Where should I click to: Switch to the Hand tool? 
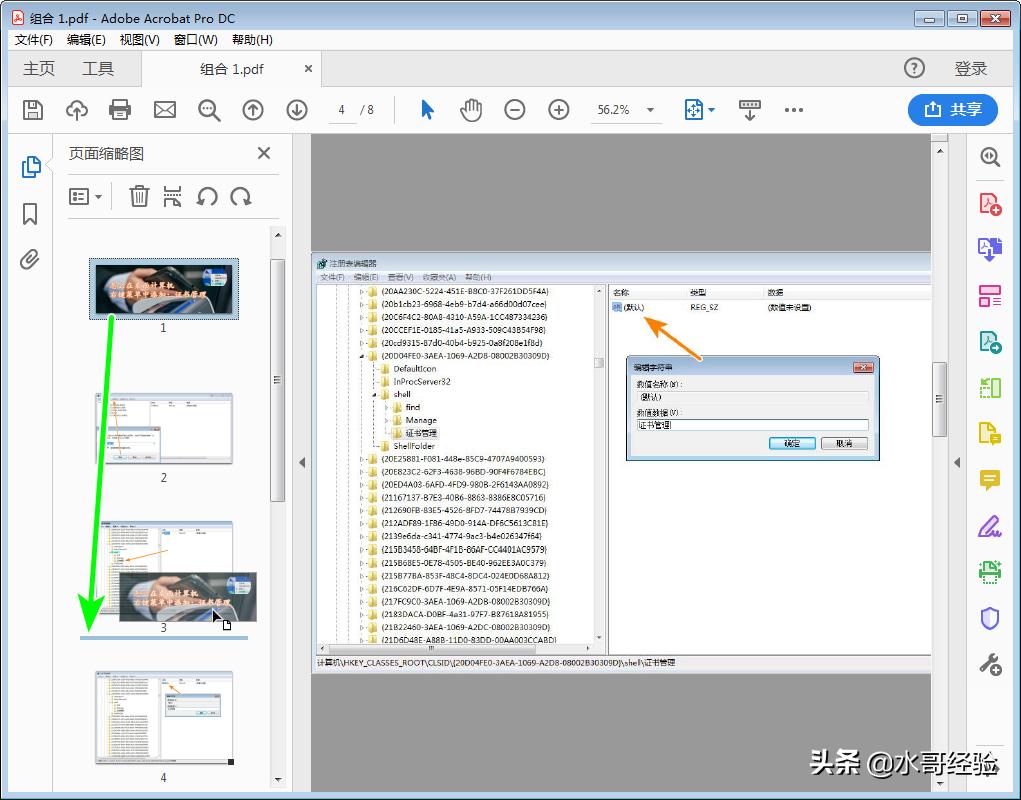[470, 110]
